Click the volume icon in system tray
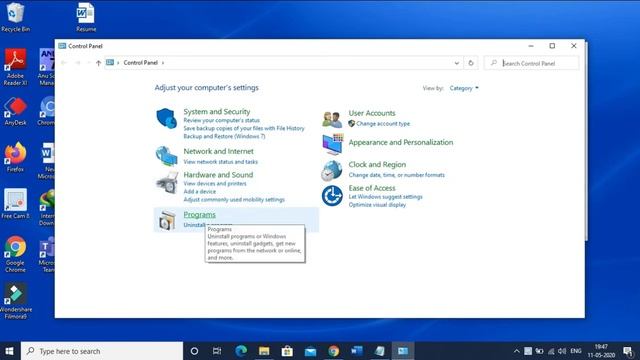640x360 pixels. (562, 351)
